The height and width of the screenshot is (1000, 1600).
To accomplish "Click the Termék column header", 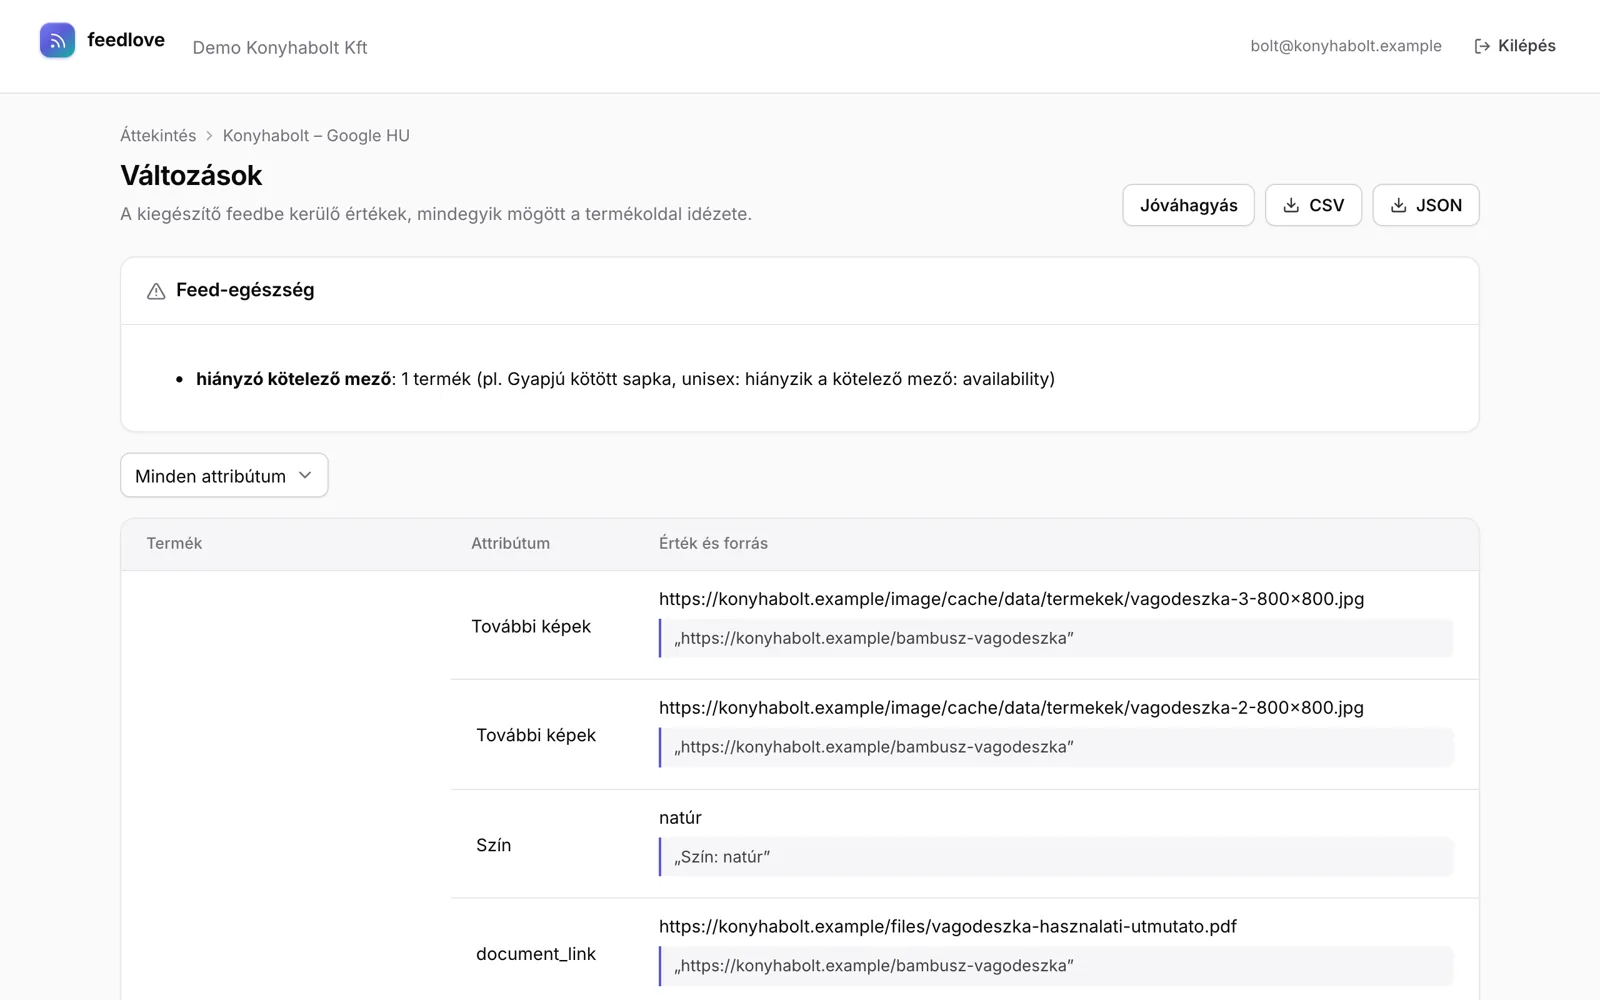I will click(174, 543).
